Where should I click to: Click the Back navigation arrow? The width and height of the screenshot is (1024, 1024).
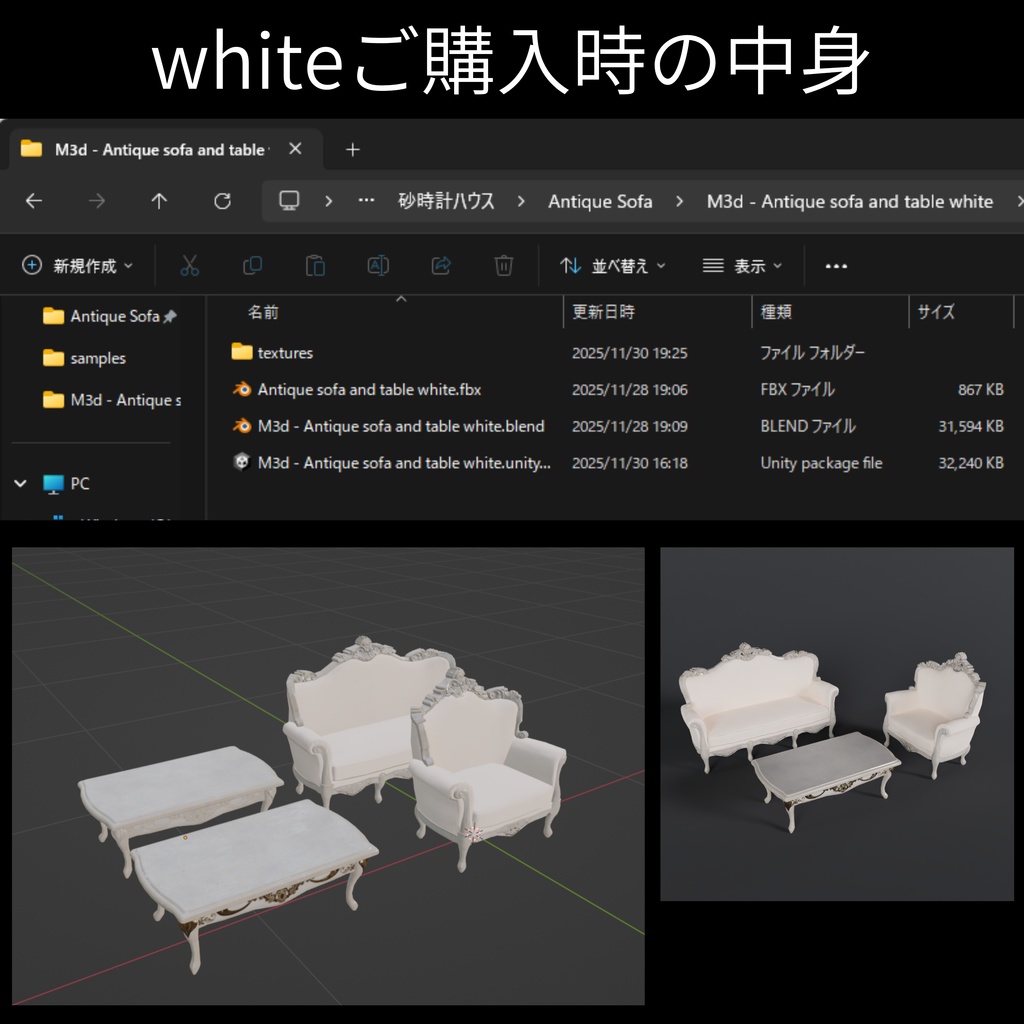[33, 201]
